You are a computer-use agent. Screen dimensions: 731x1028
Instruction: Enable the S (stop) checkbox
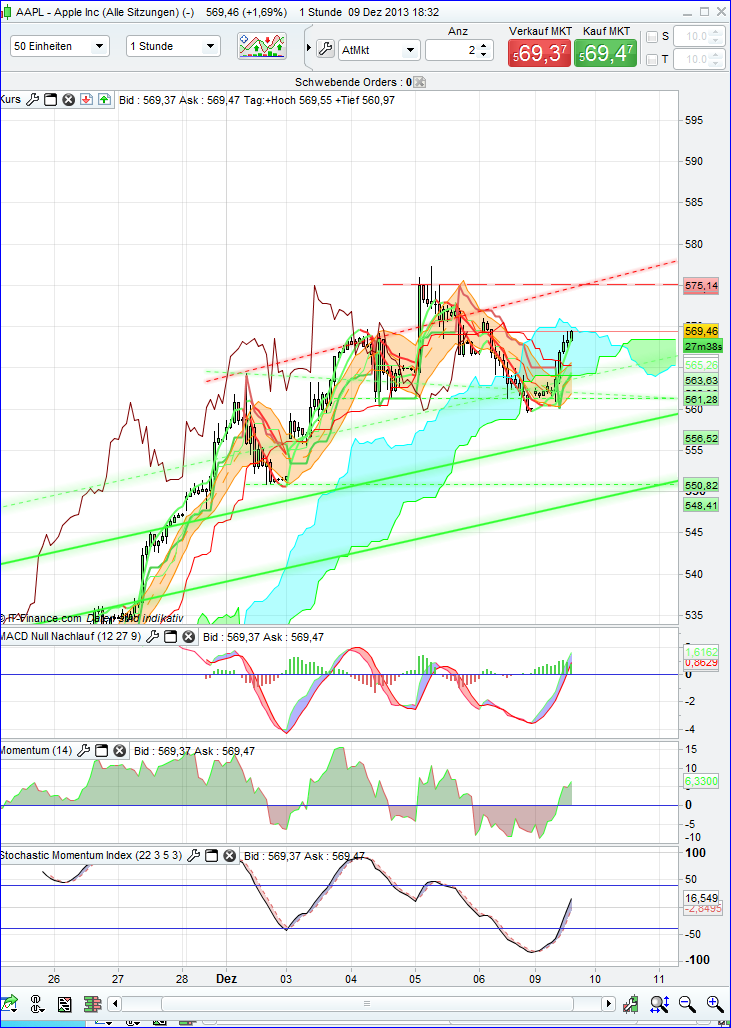click(x=652, y=37)
